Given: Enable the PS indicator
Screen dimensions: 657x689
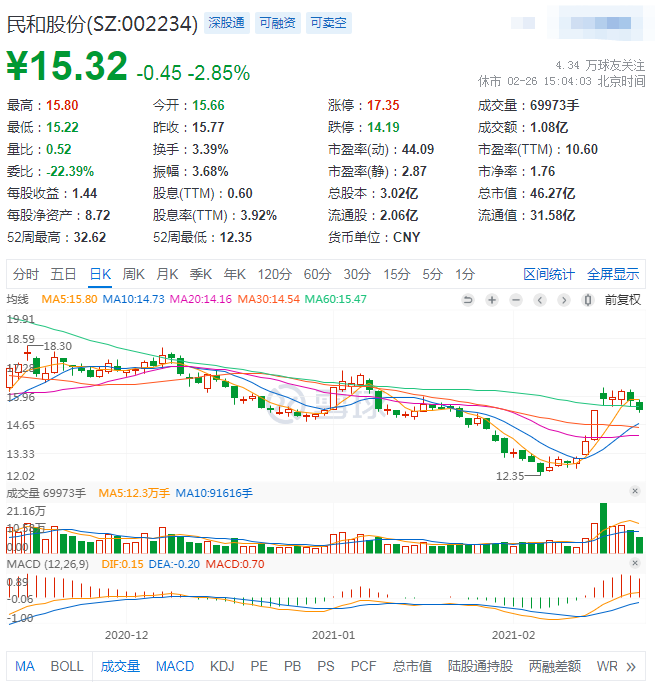Looking at the screenshot, I should tap(326, 667).
